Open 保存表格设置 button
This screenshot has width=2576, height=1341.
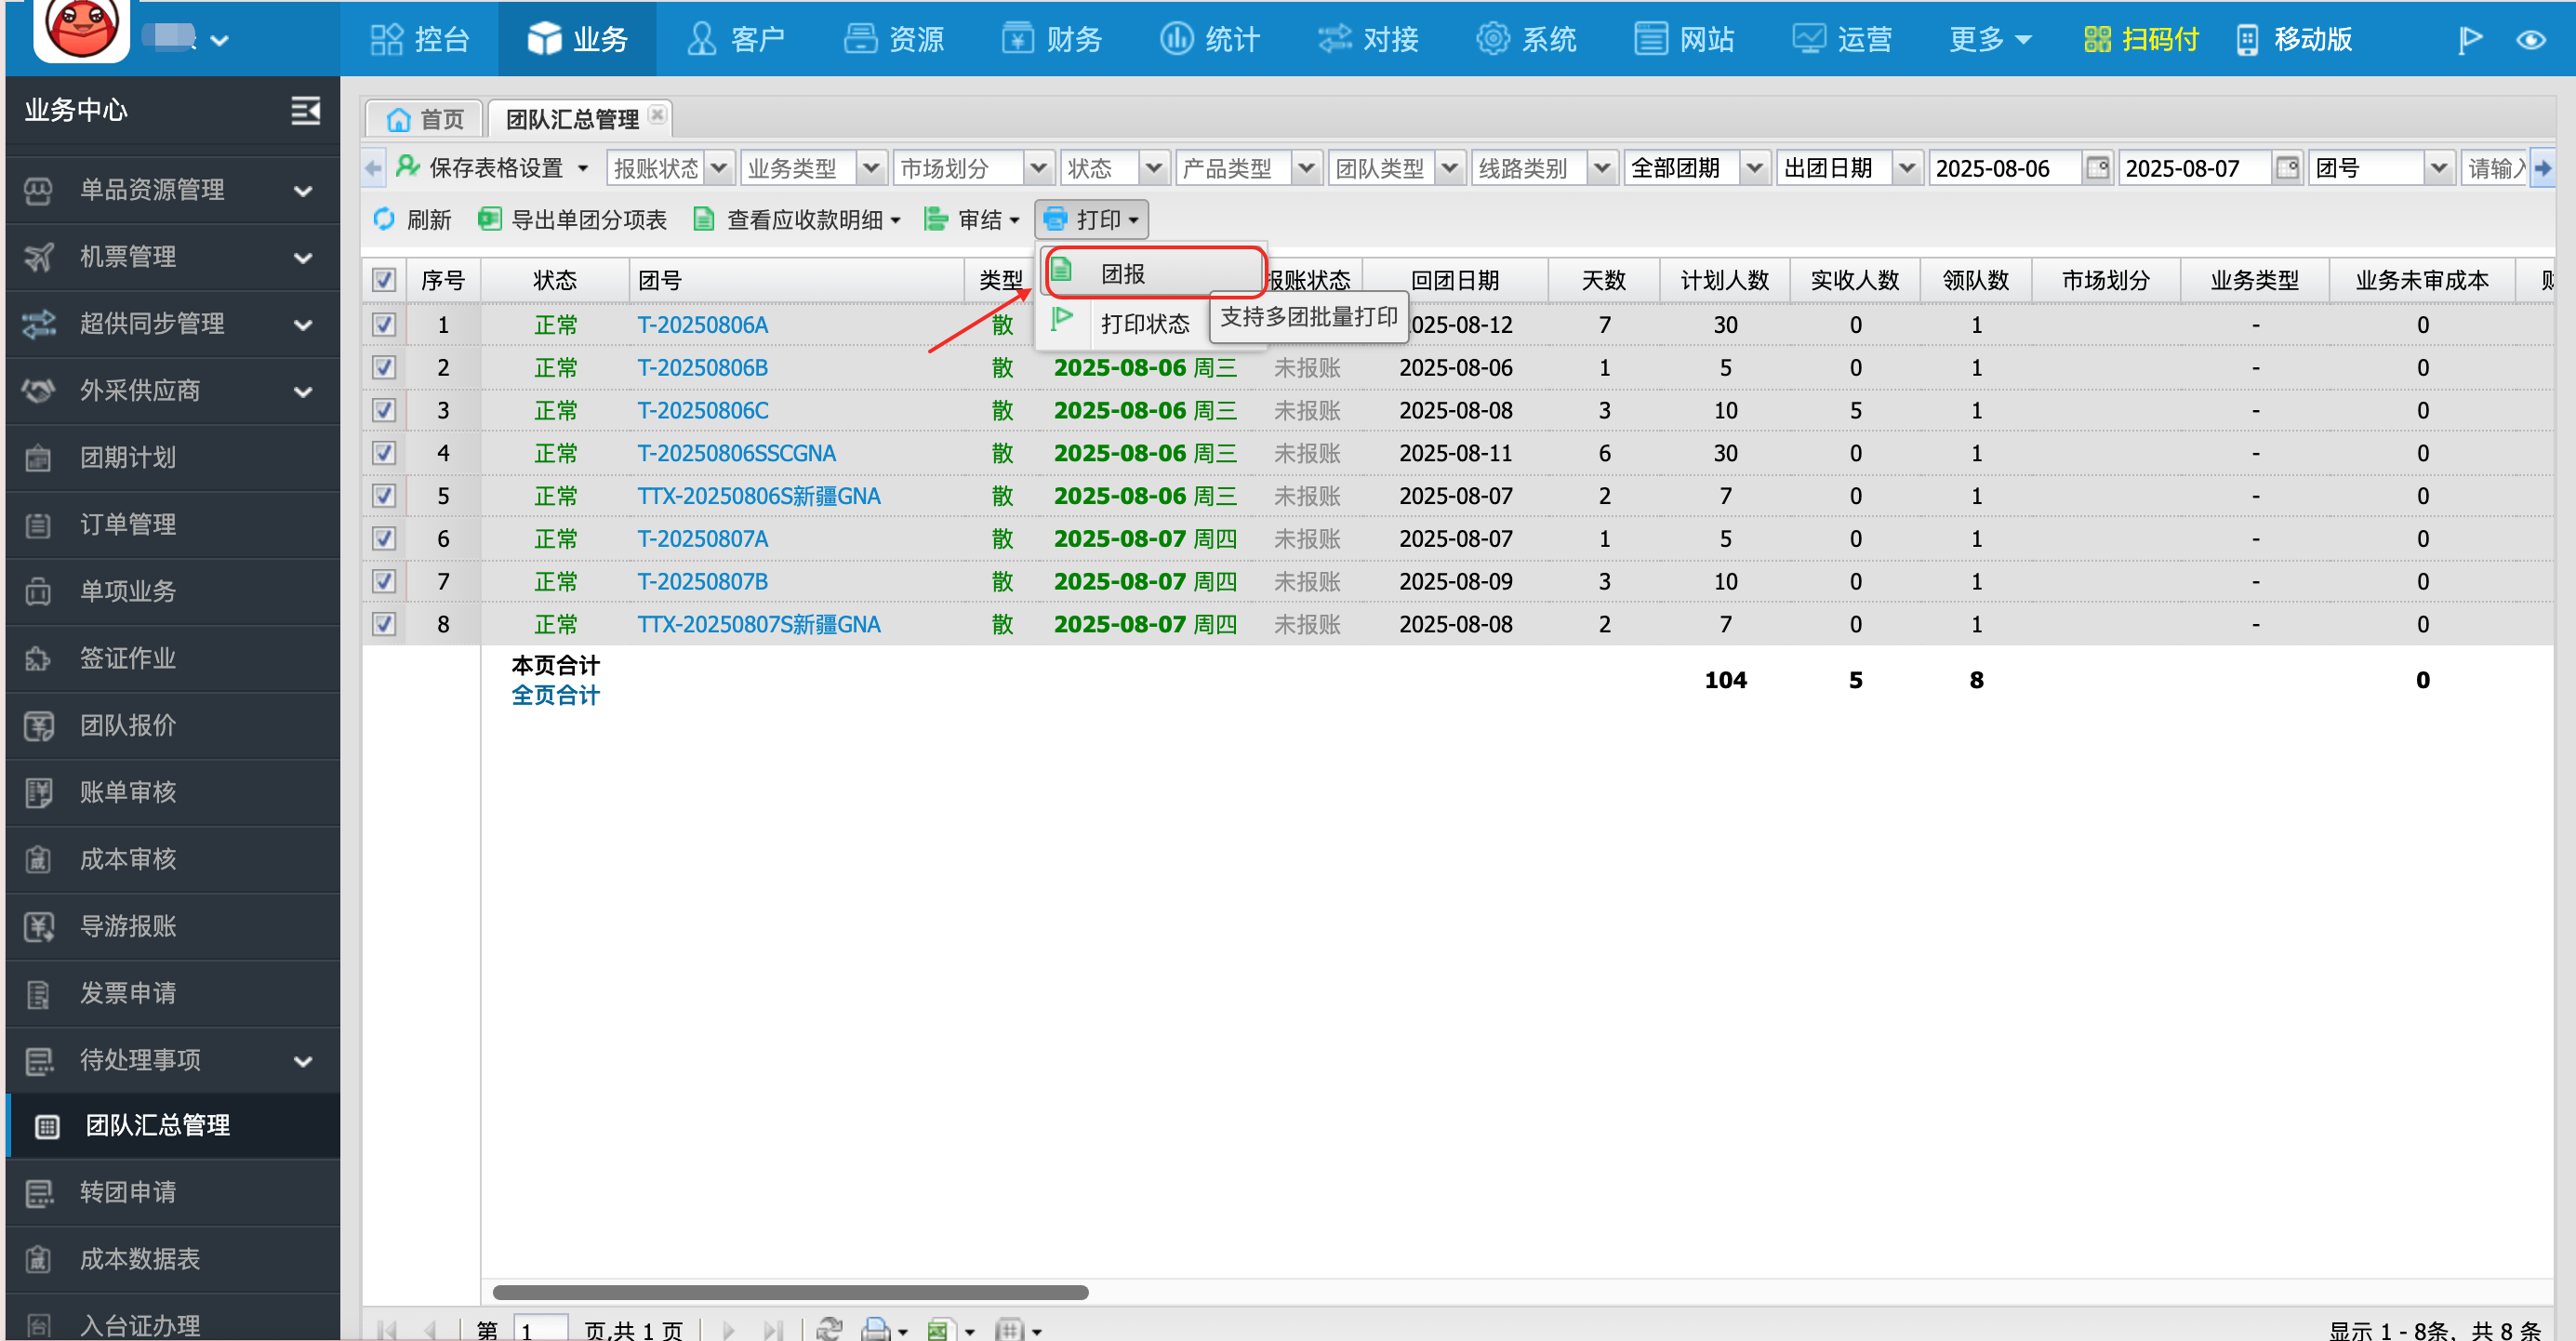pyautogui.click(x=492, y=168)
